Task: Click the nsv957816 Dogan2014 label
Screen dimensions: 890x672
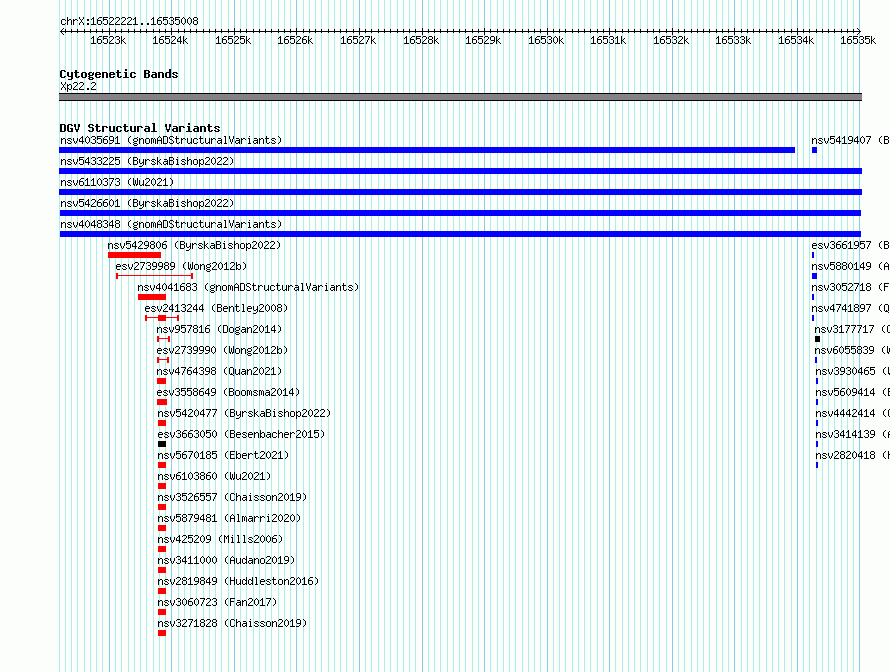Action: [219, 329]
